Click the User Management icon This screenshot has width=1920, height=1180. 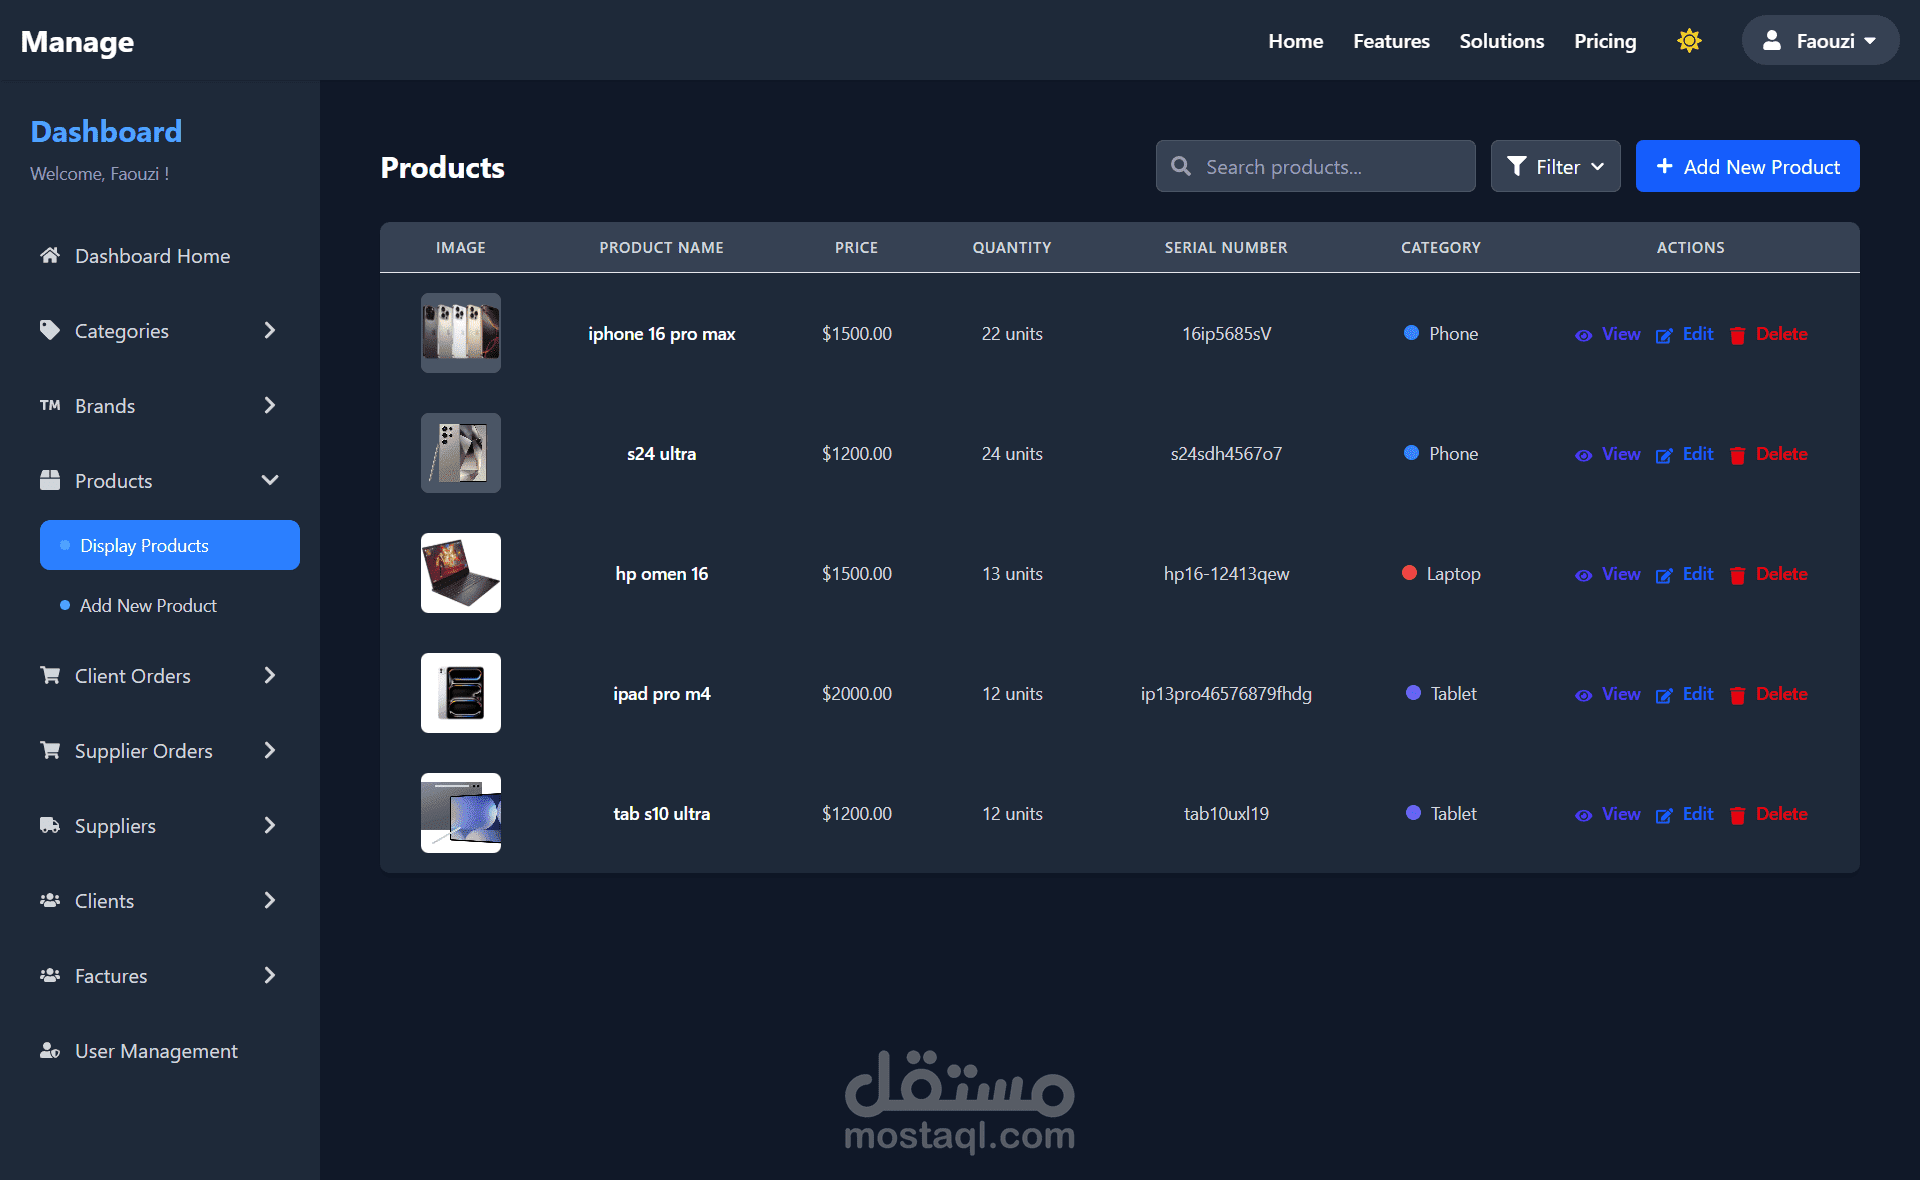click(50, 1050)
